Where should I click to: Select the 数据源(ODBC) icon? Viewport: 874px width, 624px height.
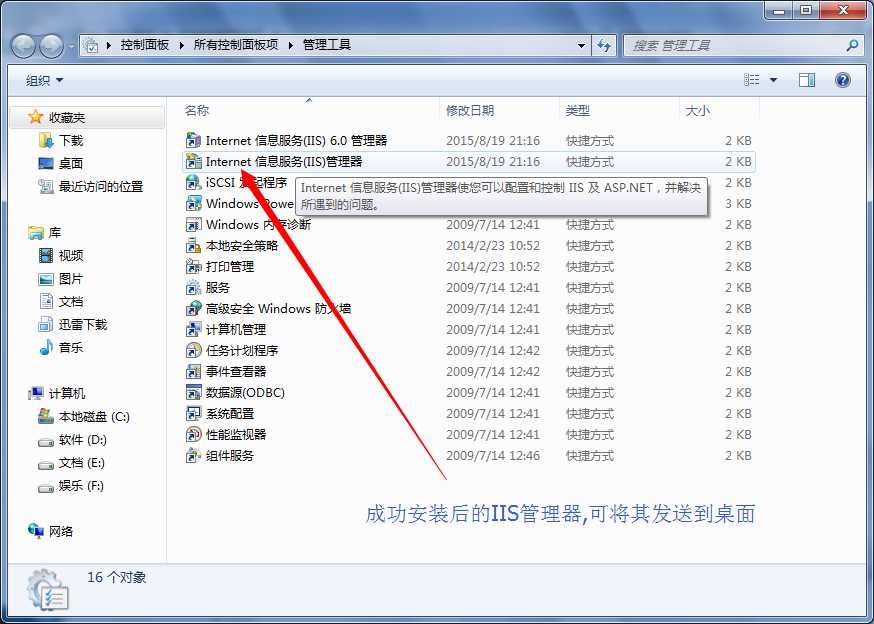(x=193, y=393)
